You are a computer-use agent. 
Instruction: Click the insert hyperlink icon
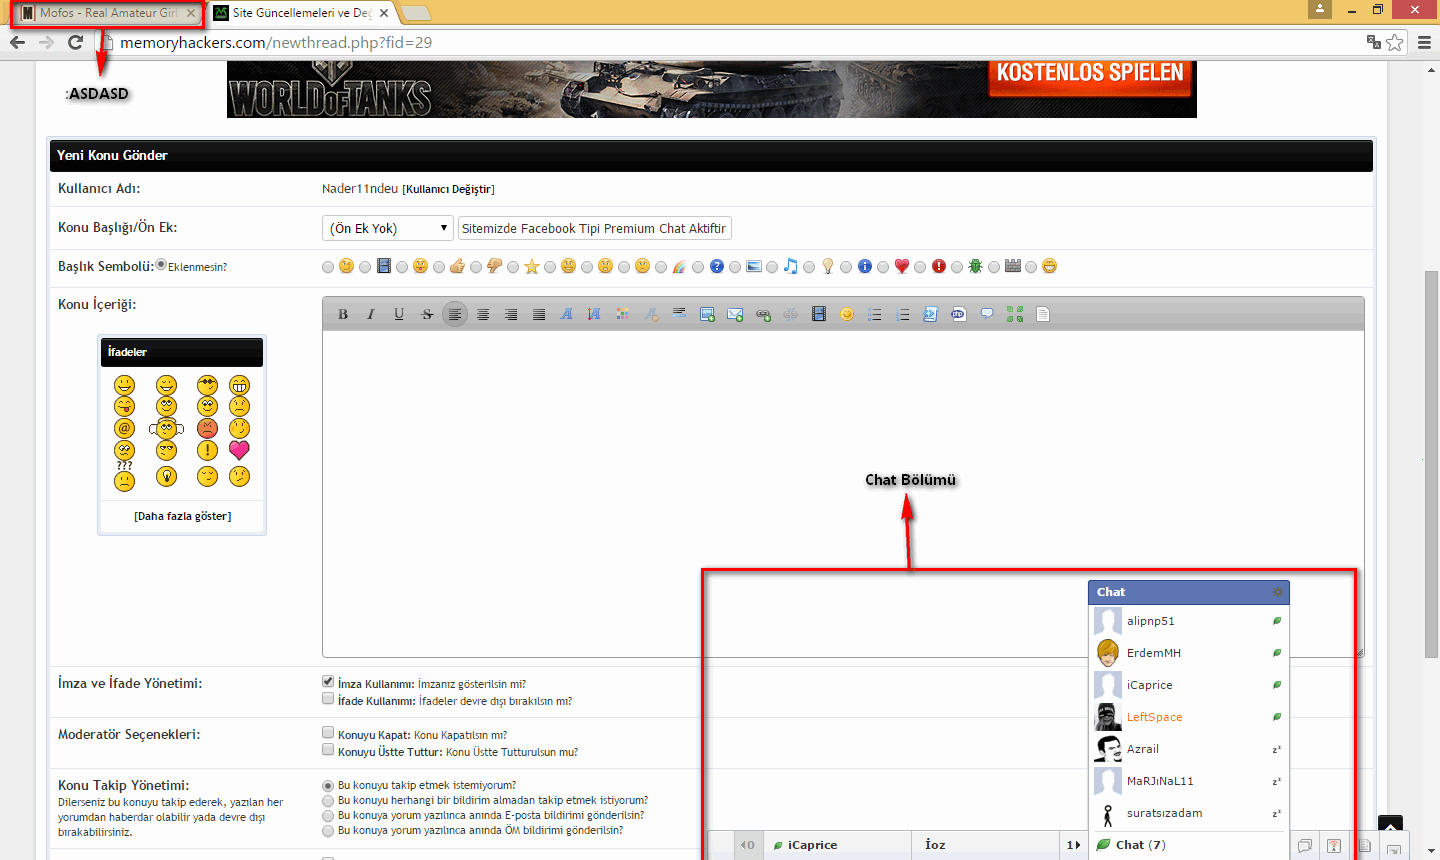click(x=763, y=314)
